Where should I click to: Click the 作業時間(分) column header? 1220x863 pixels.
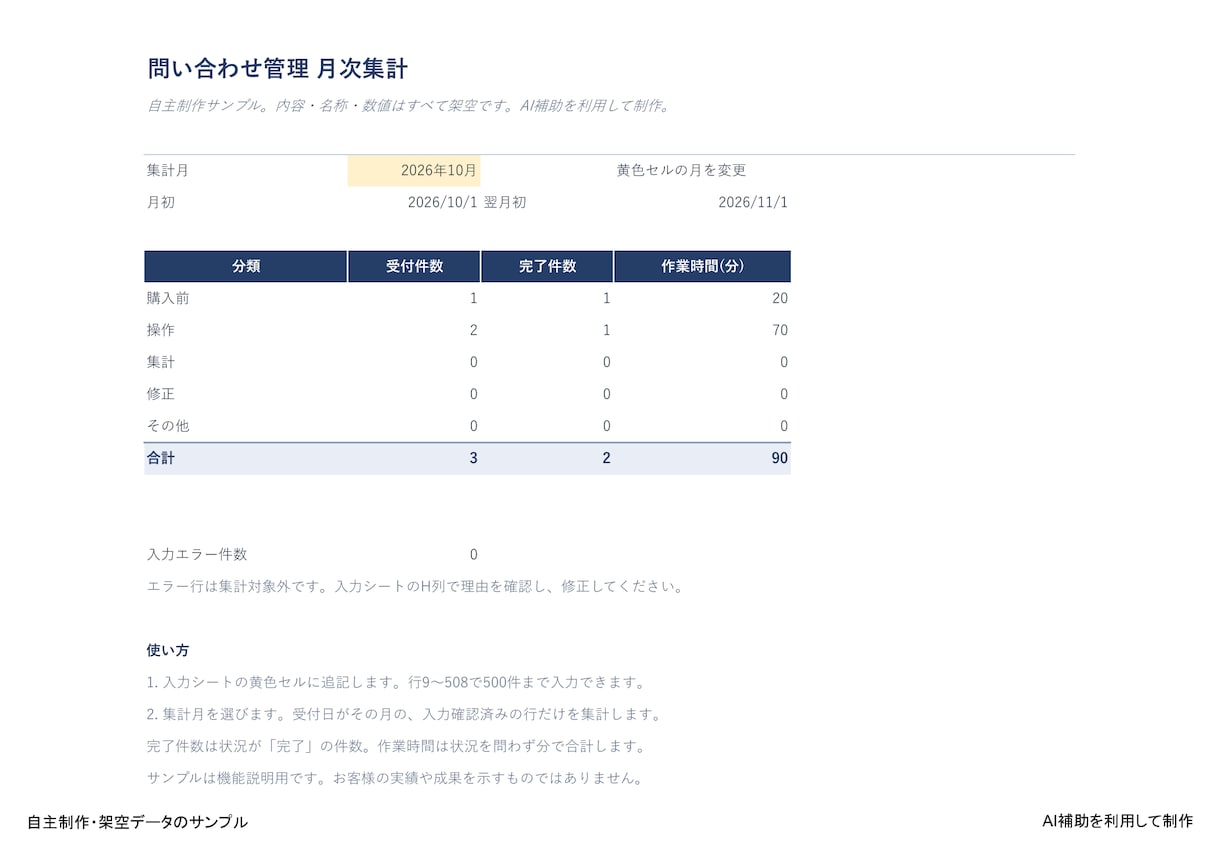tap(702, 267)
